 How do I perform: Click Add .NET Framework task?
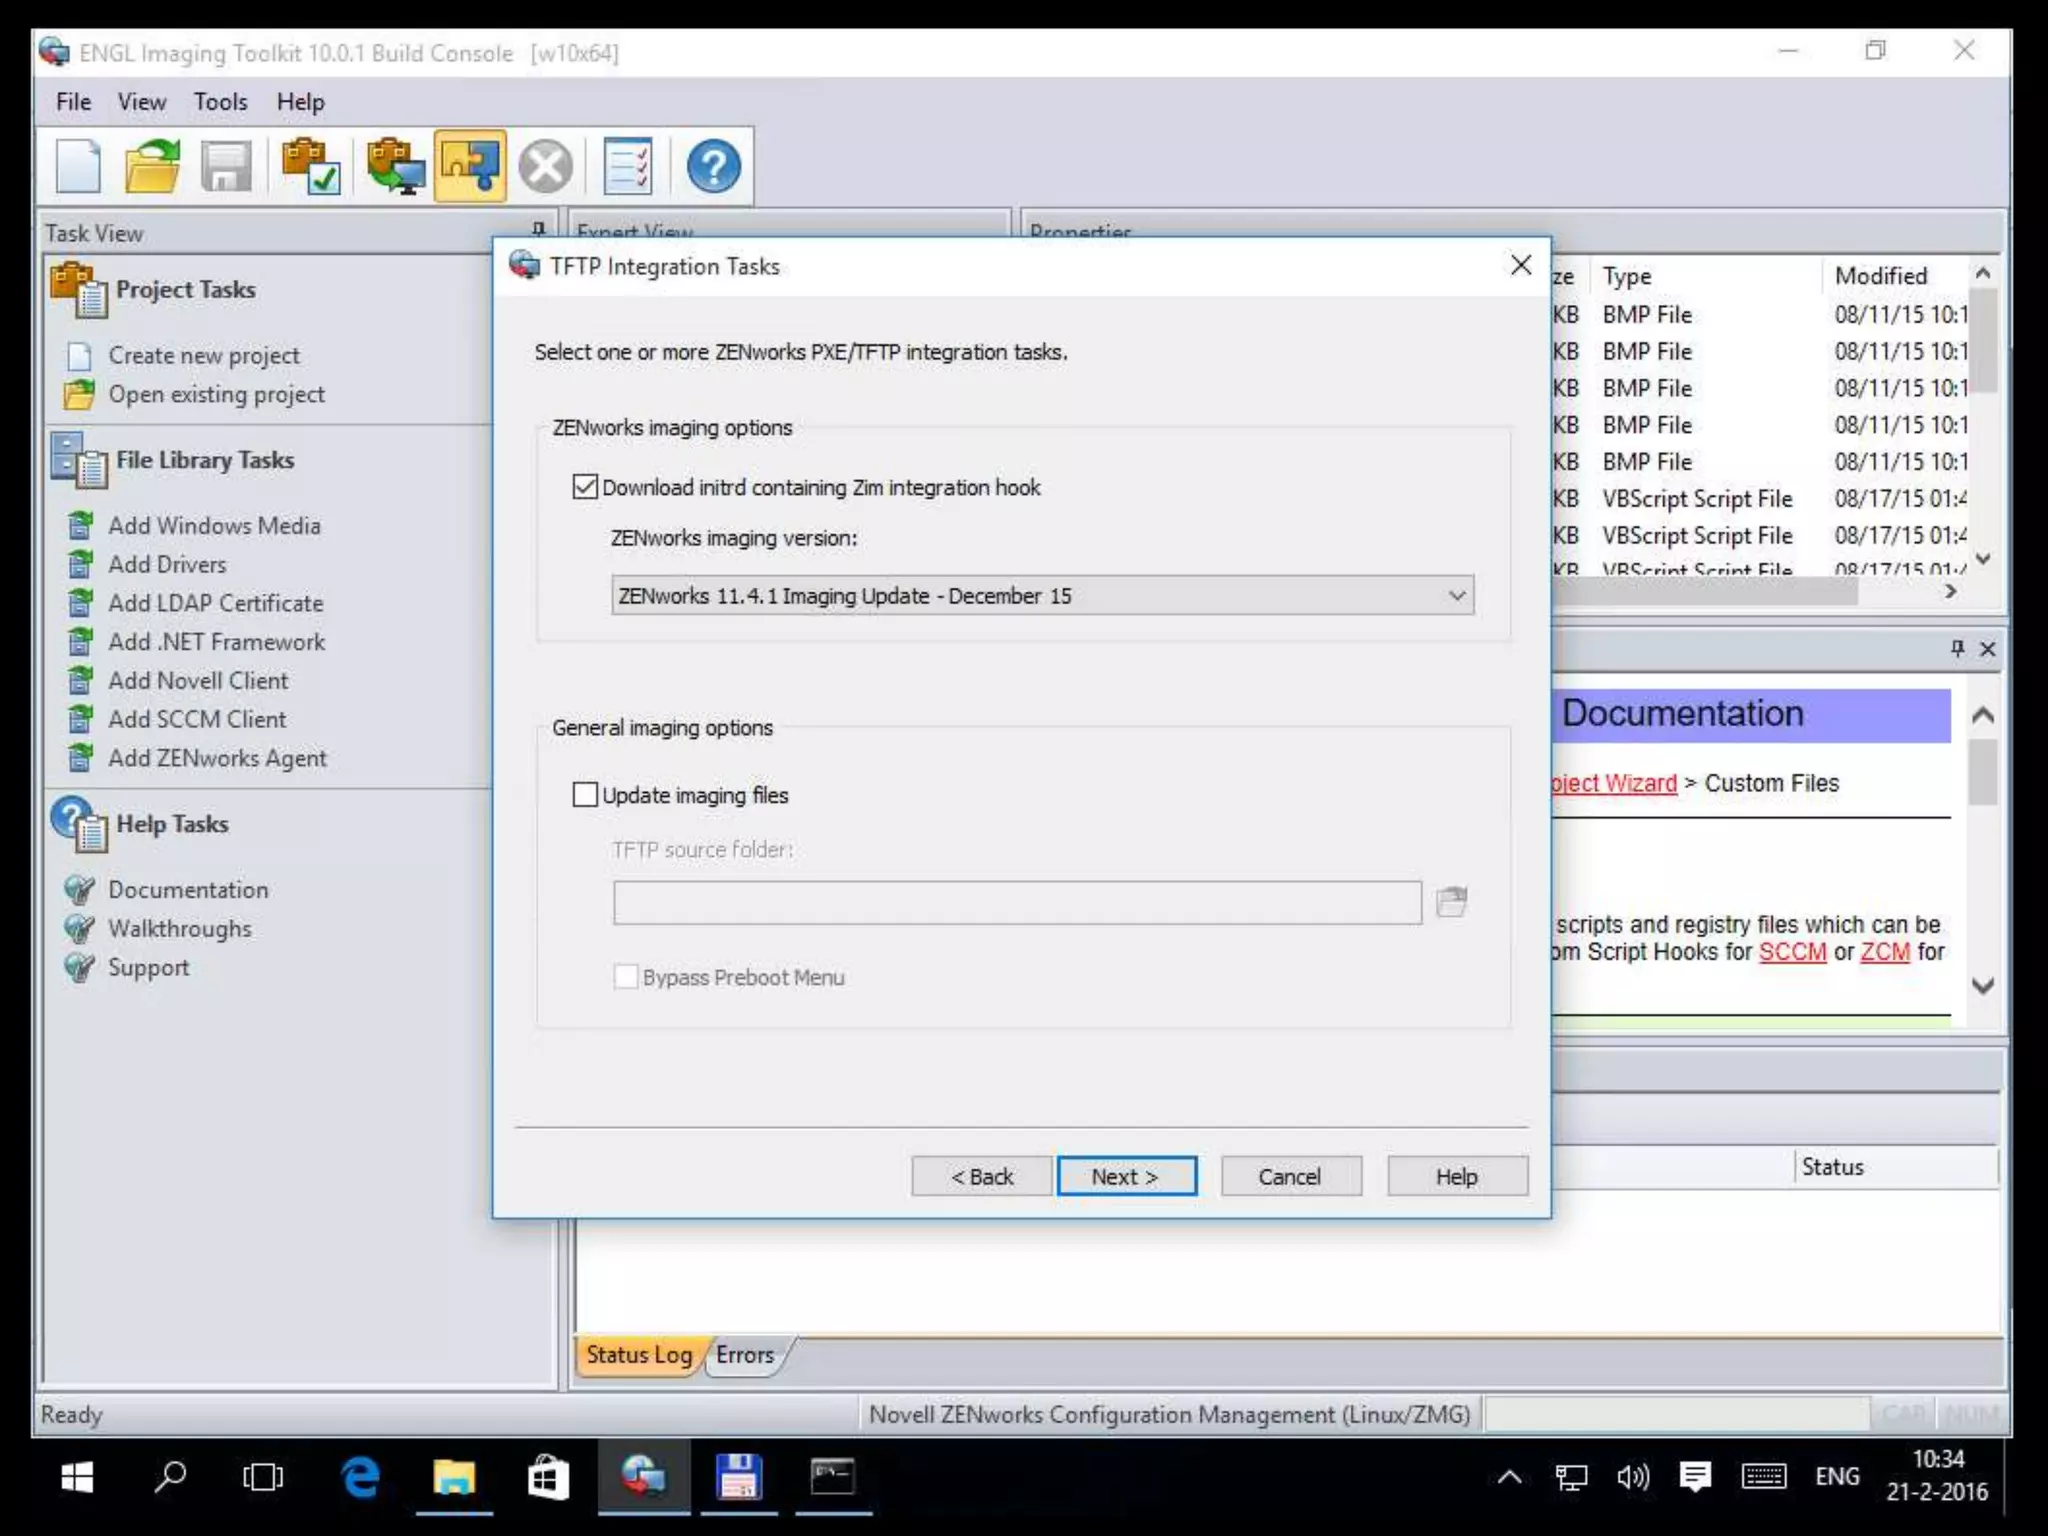point(216,642)
